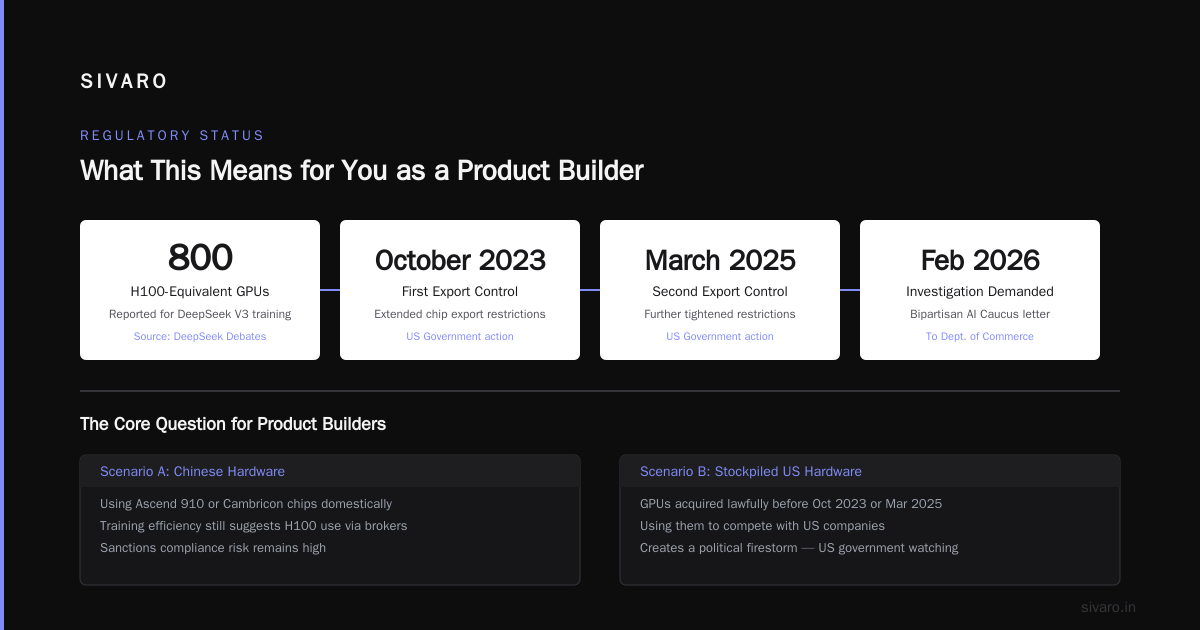The height and width of the screenshot is (630, 1200).
Task: Click the political firestorm bullet text
Action: pos(799,548)
